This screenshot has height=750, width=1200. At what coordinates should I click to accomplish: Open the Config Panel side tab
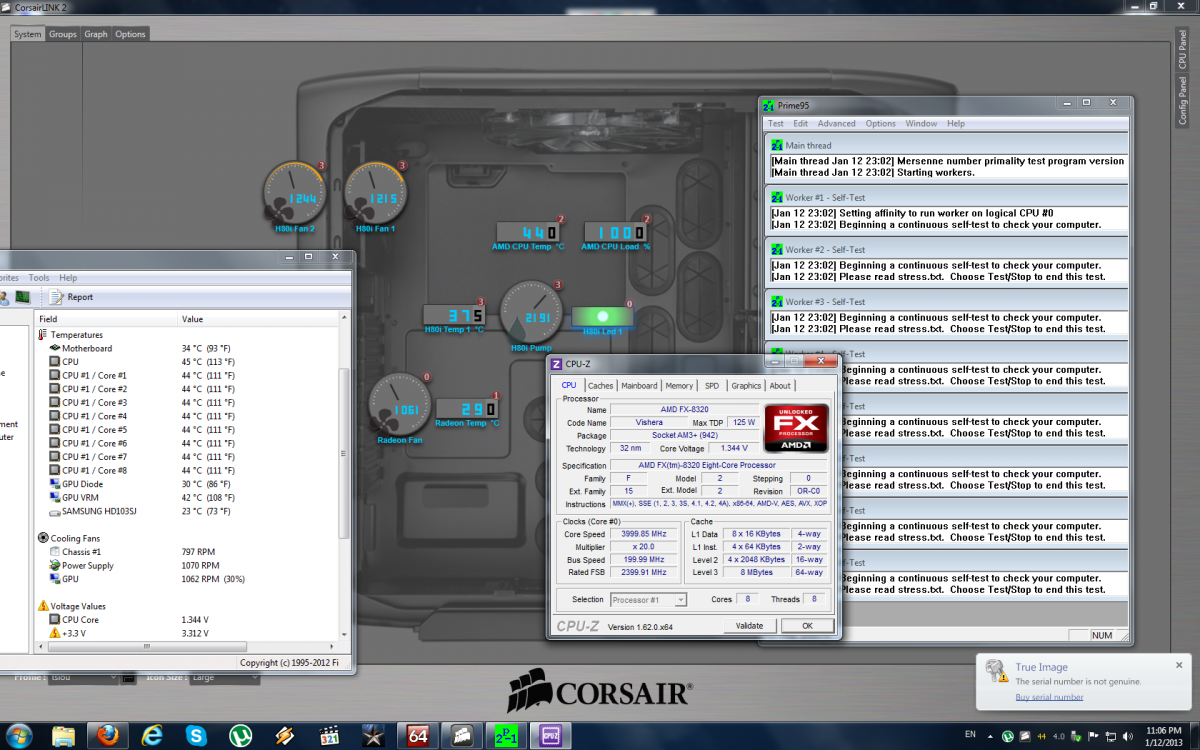(1182, 100)
